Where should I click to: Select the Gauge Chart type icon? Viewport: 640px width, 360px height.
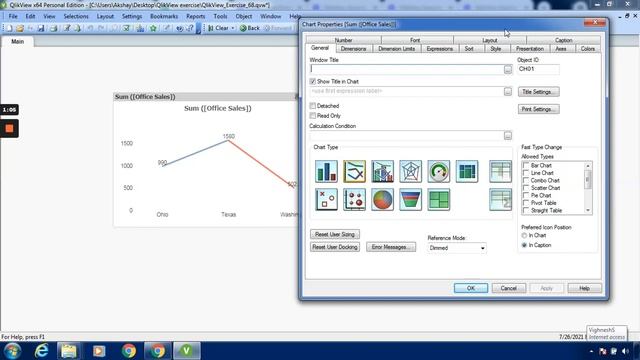(439, 171)
